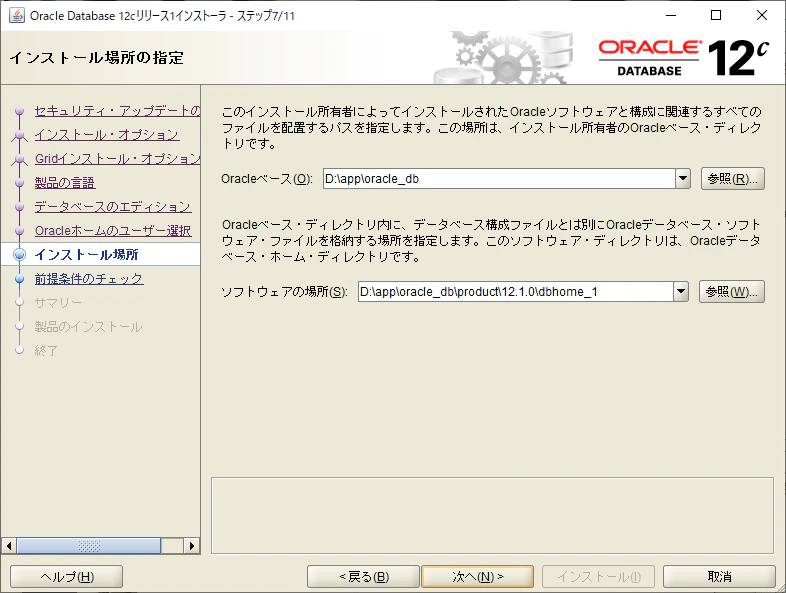
Task: Click the 取消 cancel button
Action: 719,576
